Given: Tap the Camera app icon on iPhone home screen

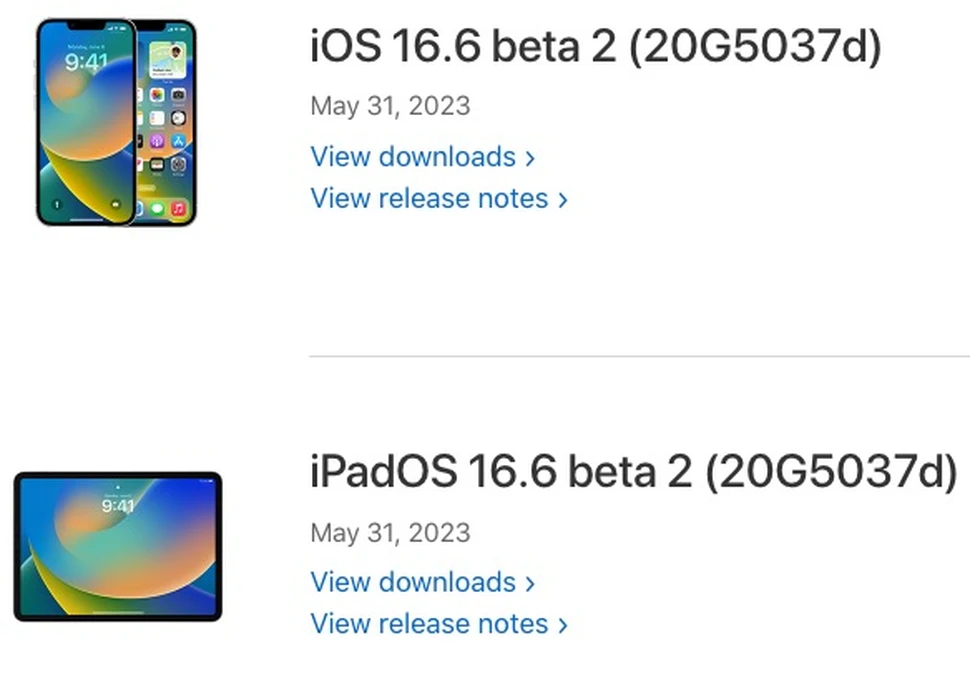Looking at the screenshot, I should pos(178,95).
